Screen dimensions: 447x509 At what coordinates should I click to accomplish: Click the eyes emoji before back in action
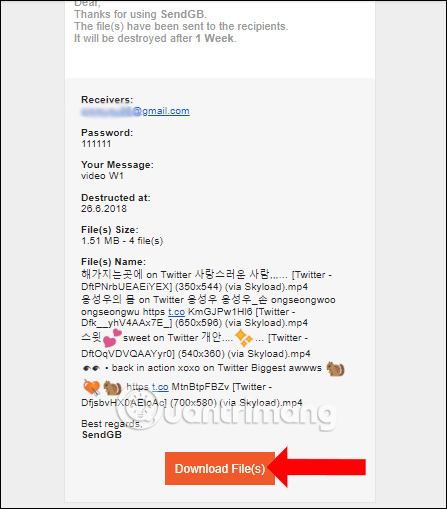tap(91, 368)
